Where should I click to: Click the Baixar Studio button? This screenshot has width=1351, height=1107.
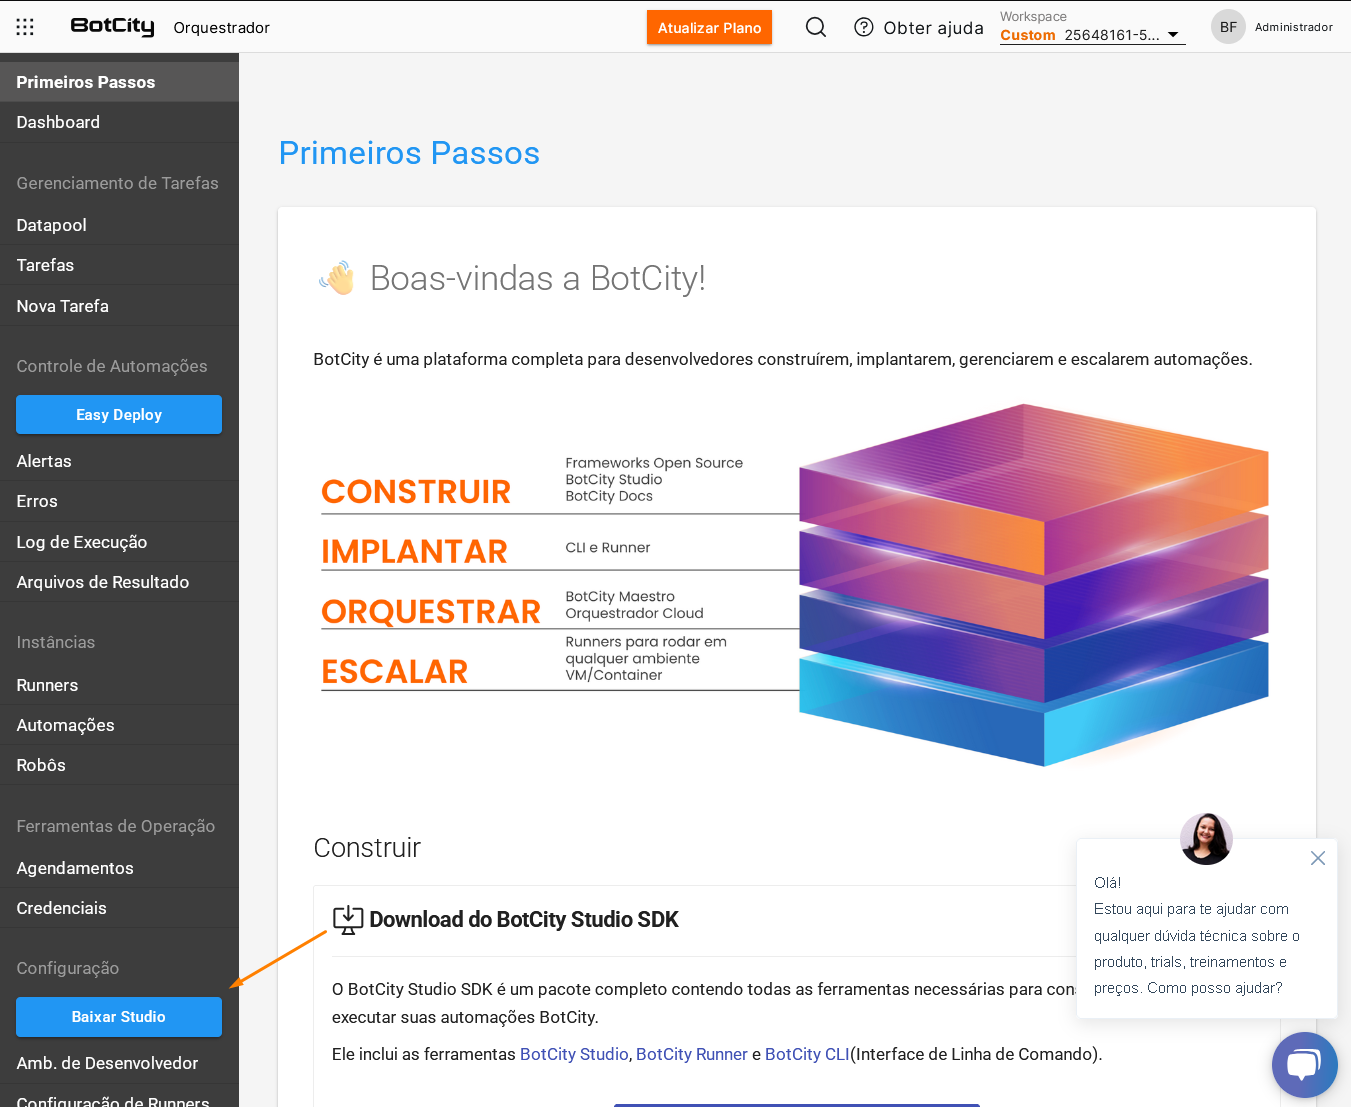[x=118, y=1016]
